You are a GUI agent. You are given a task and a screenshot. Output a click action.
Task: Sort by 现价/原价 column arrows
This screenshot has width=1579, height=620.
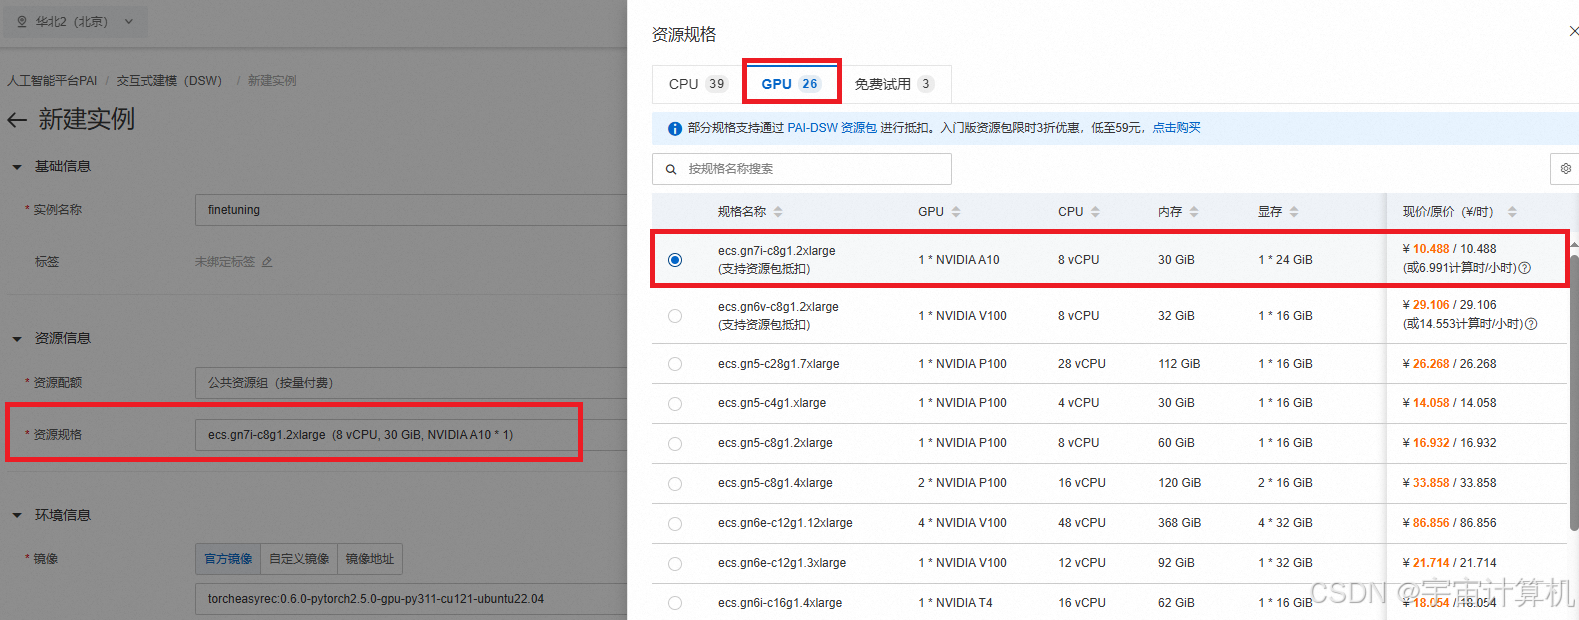tap(1512, 212)
